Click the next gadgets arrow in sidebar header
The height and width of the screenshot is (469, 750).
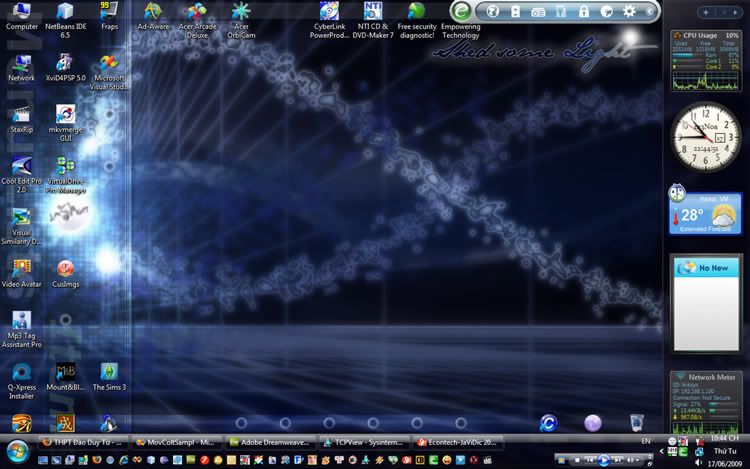click(x=738, y=12)
